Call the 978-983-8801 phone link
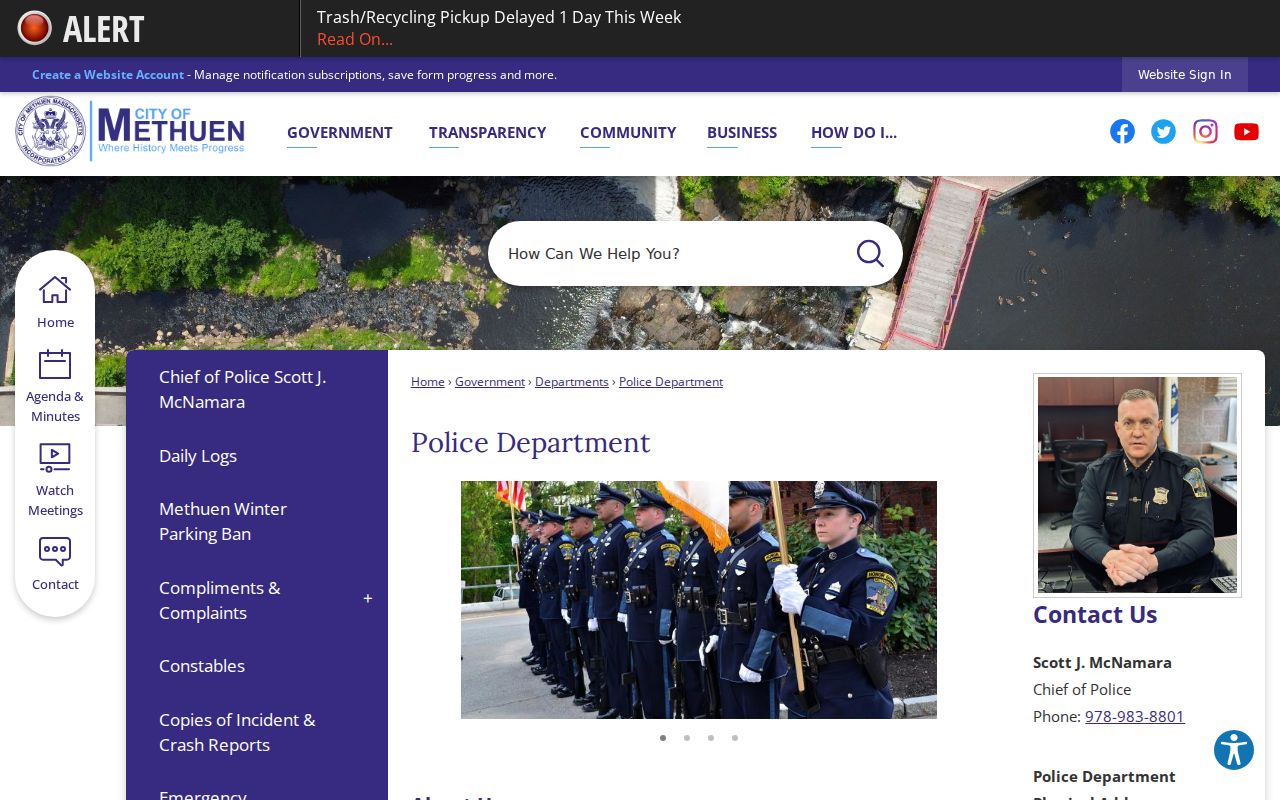The width and height of the screenshot is (1280, 800). coord(1135,716)
